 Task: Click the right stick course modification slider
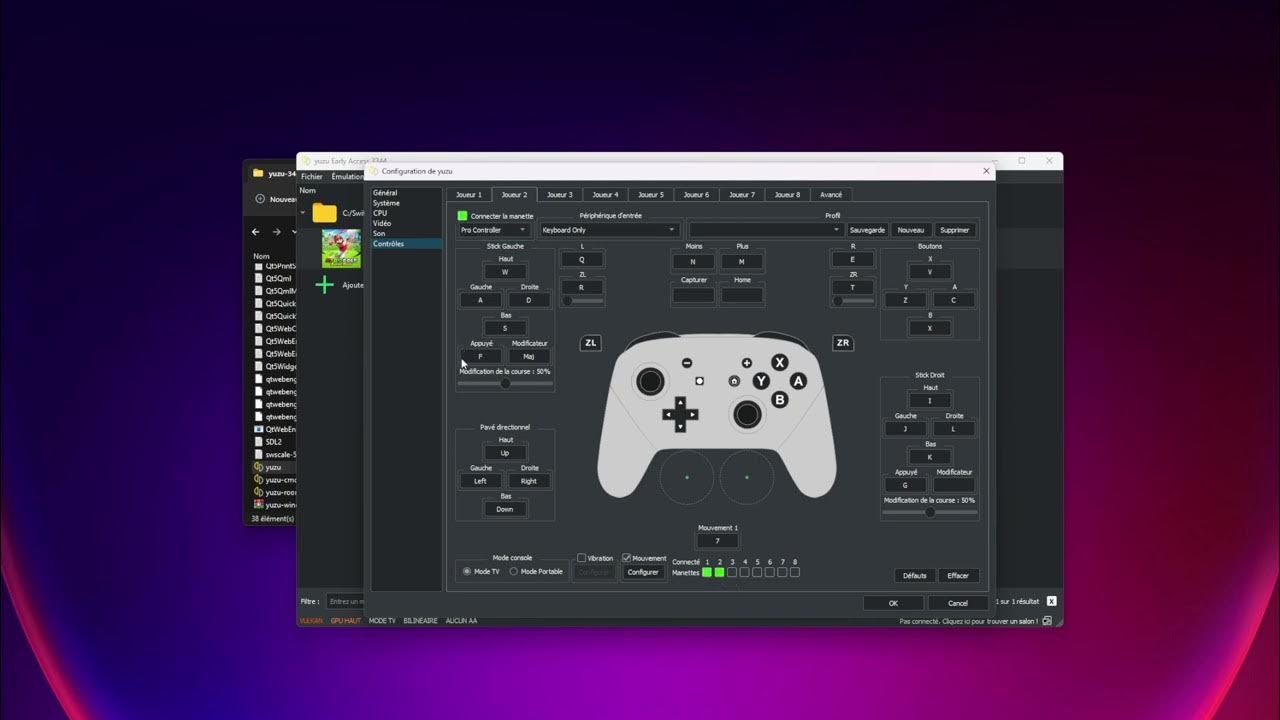pos(930,512)
